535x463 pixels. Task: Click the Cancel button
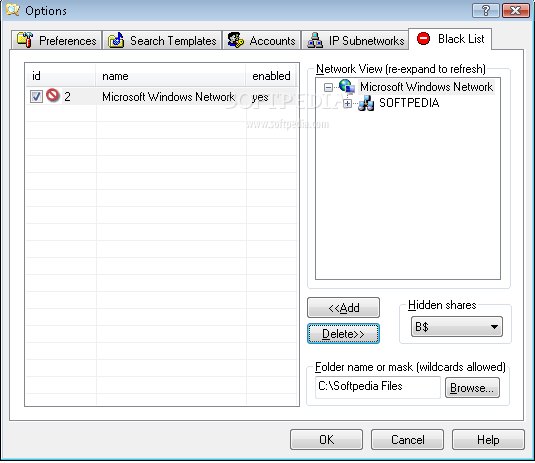tap(407, 439)
